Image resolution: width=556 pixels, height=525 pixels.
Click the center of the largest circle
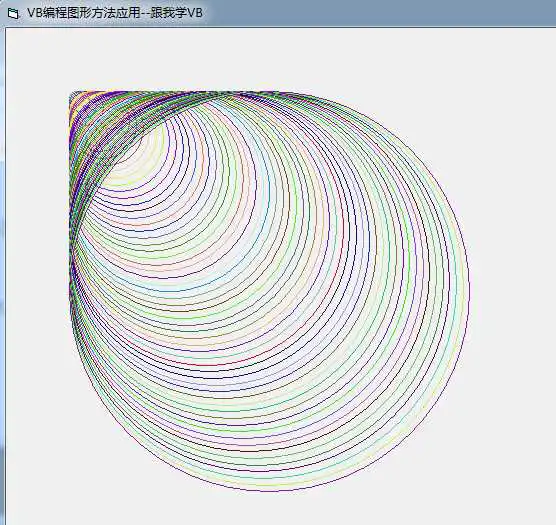[x=270, y=291]
